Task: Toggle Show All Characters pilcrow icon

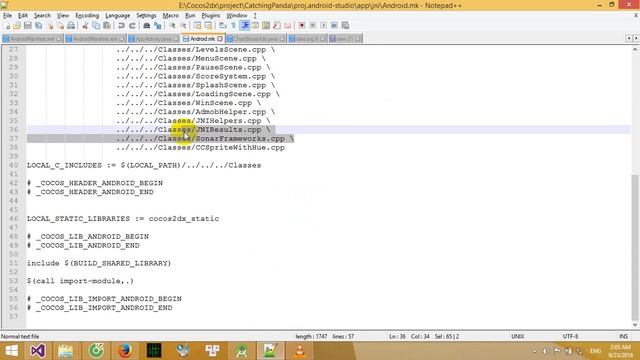Action: (x=233, y=26)
